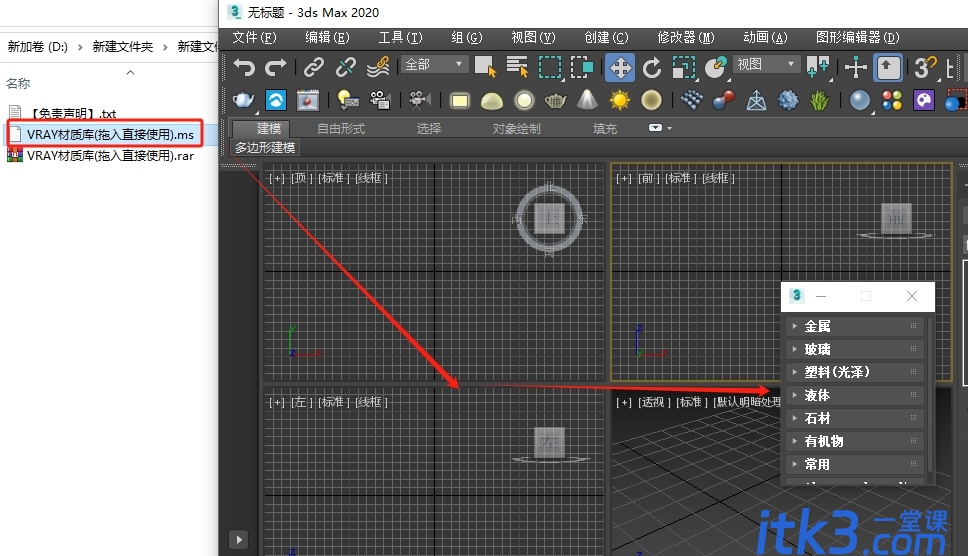Image resolution: width=968 pixels, height=556 pixels.
Task: Open the 动画(A) menu
Action: pos(765,37)
